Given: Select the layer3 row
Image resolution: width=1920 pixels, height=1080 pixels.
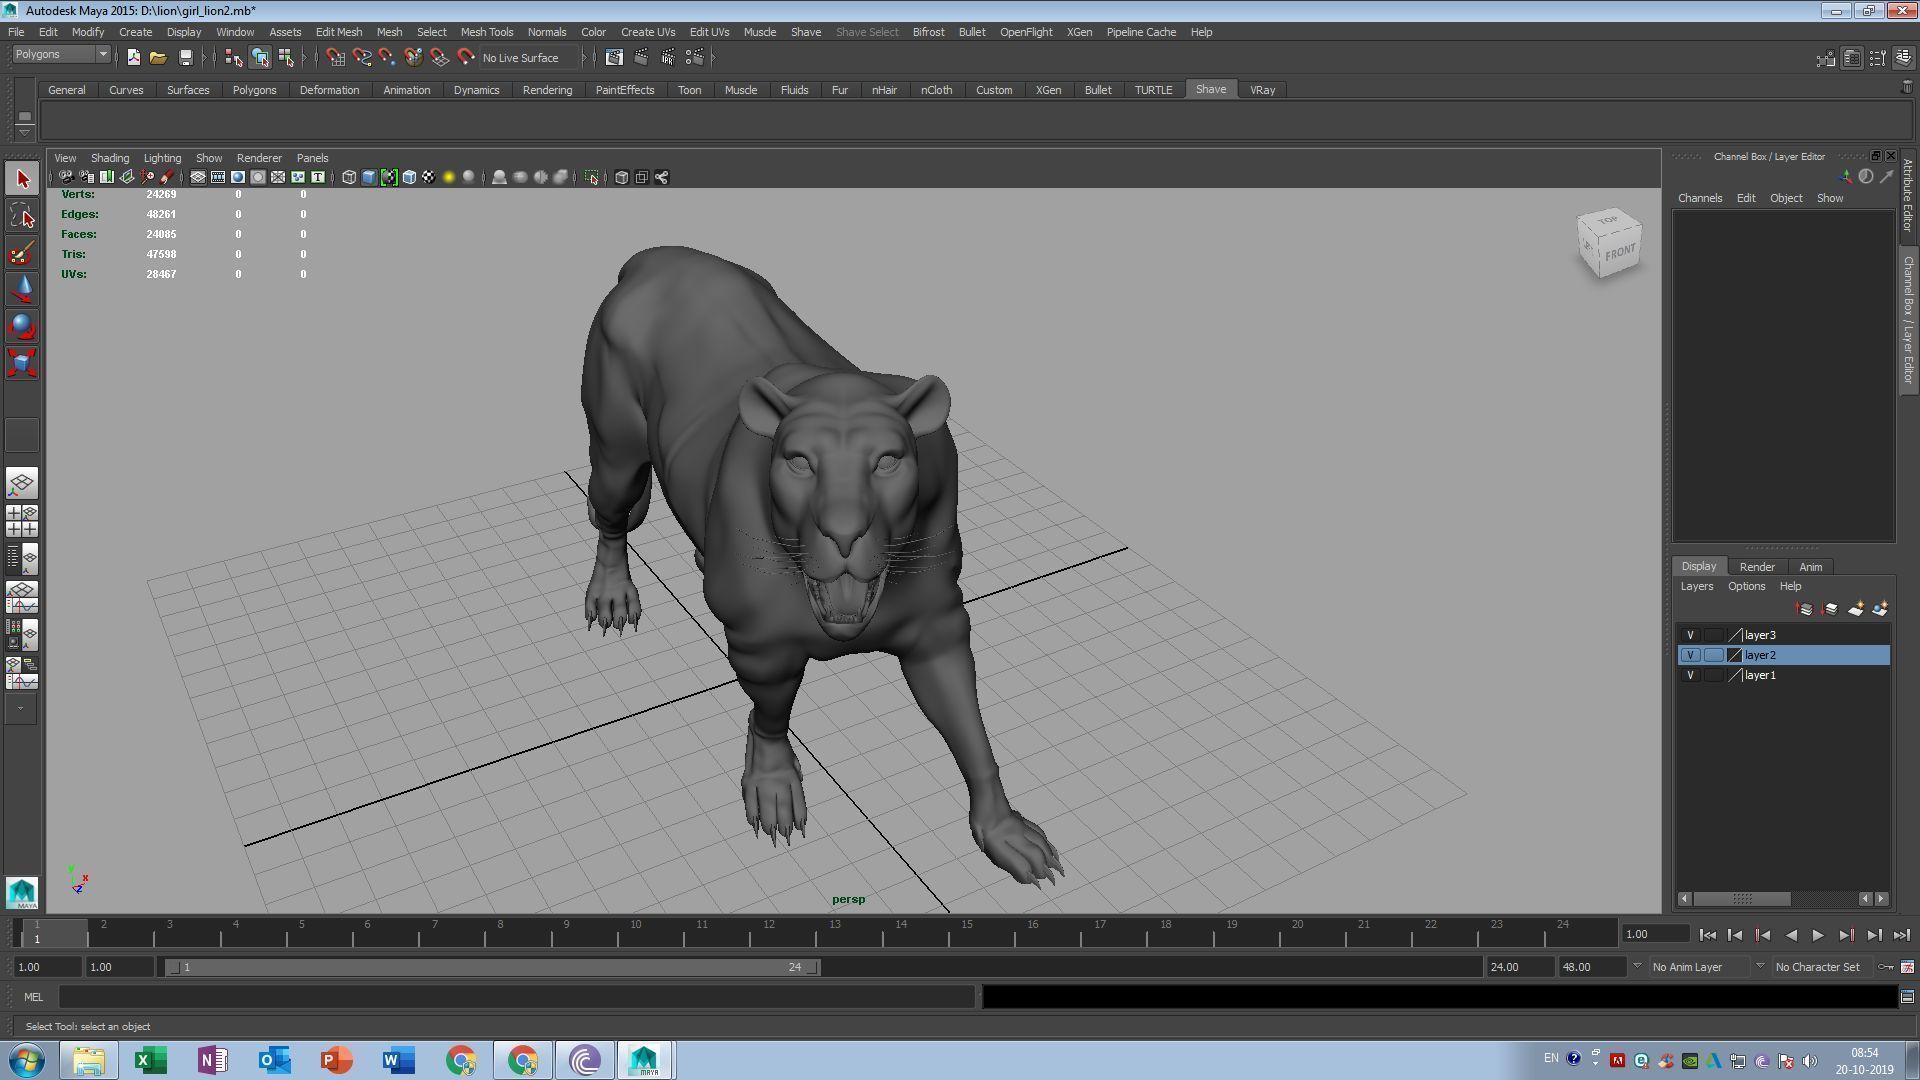Looking at the screenshot, I should (1784, 635).
